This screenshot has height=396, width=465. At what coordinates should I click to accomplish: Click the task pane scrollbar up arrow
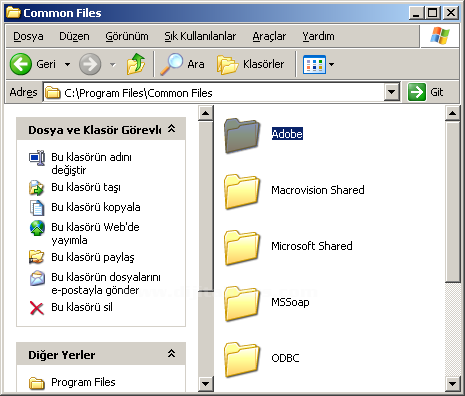206,113
